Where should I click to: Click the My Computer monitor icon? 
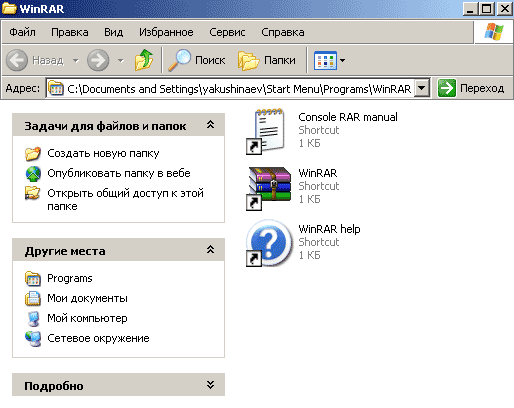[33, 319]
